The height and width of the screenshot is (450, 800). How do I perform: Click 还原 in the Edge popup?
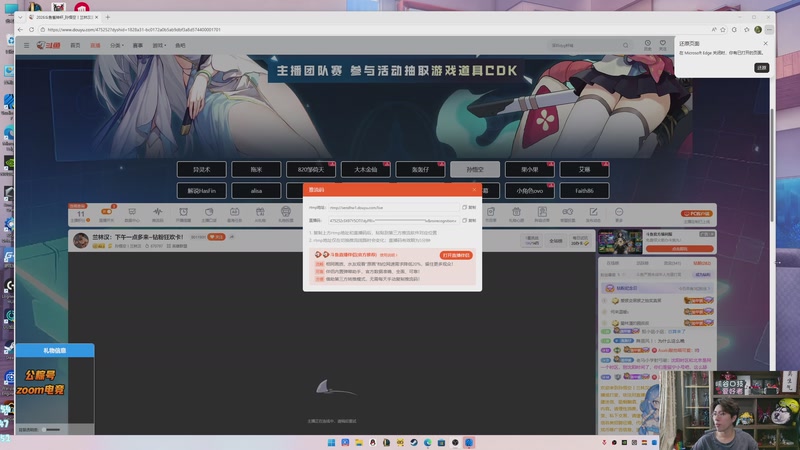pyautogui.click(x=762, y=67)
